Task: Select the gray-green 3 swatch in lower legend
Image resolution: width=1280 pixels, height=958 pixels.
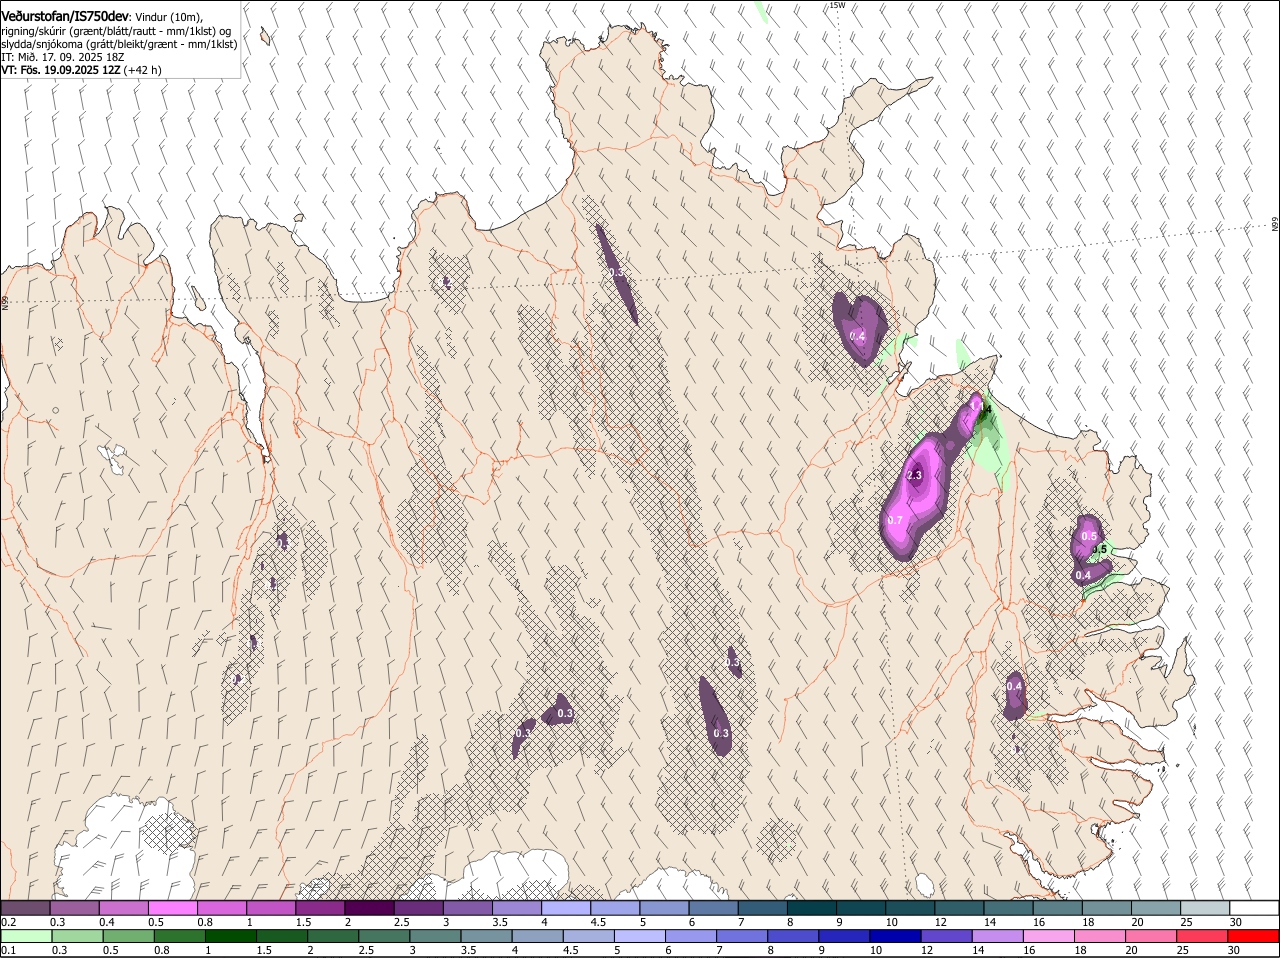Action: click(x=435, y=937)
